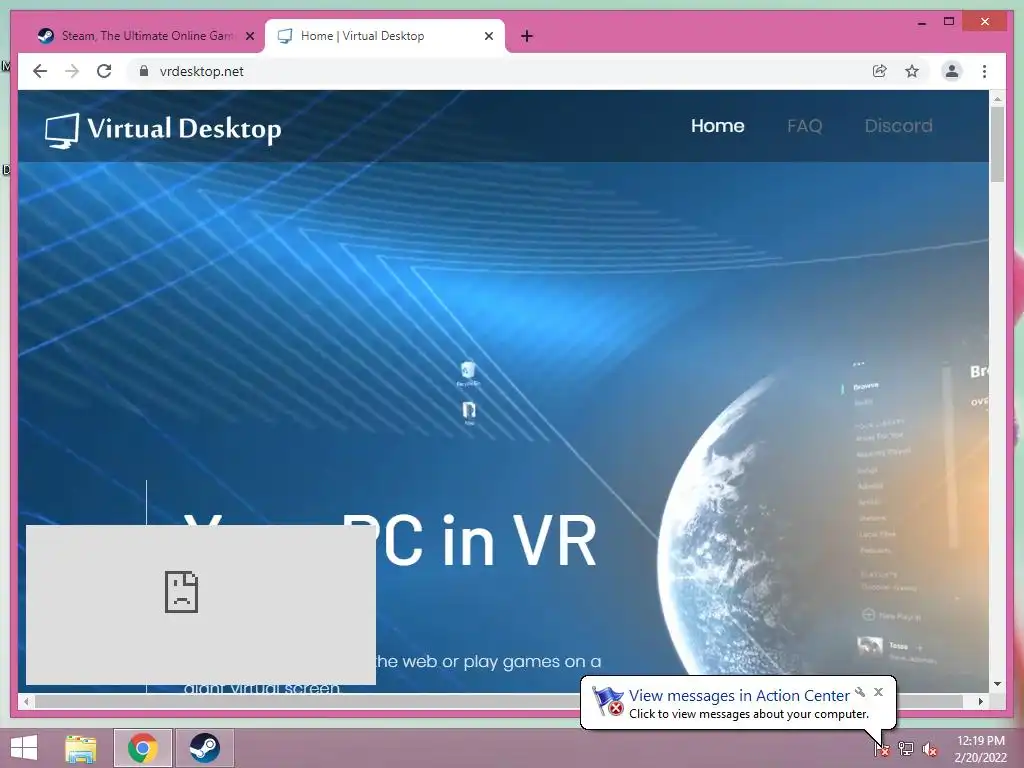Click the network tray icon
Image resolution: width=1024 pixels, height=768 pixels.
pyautogui.click(x=906, y=748)
